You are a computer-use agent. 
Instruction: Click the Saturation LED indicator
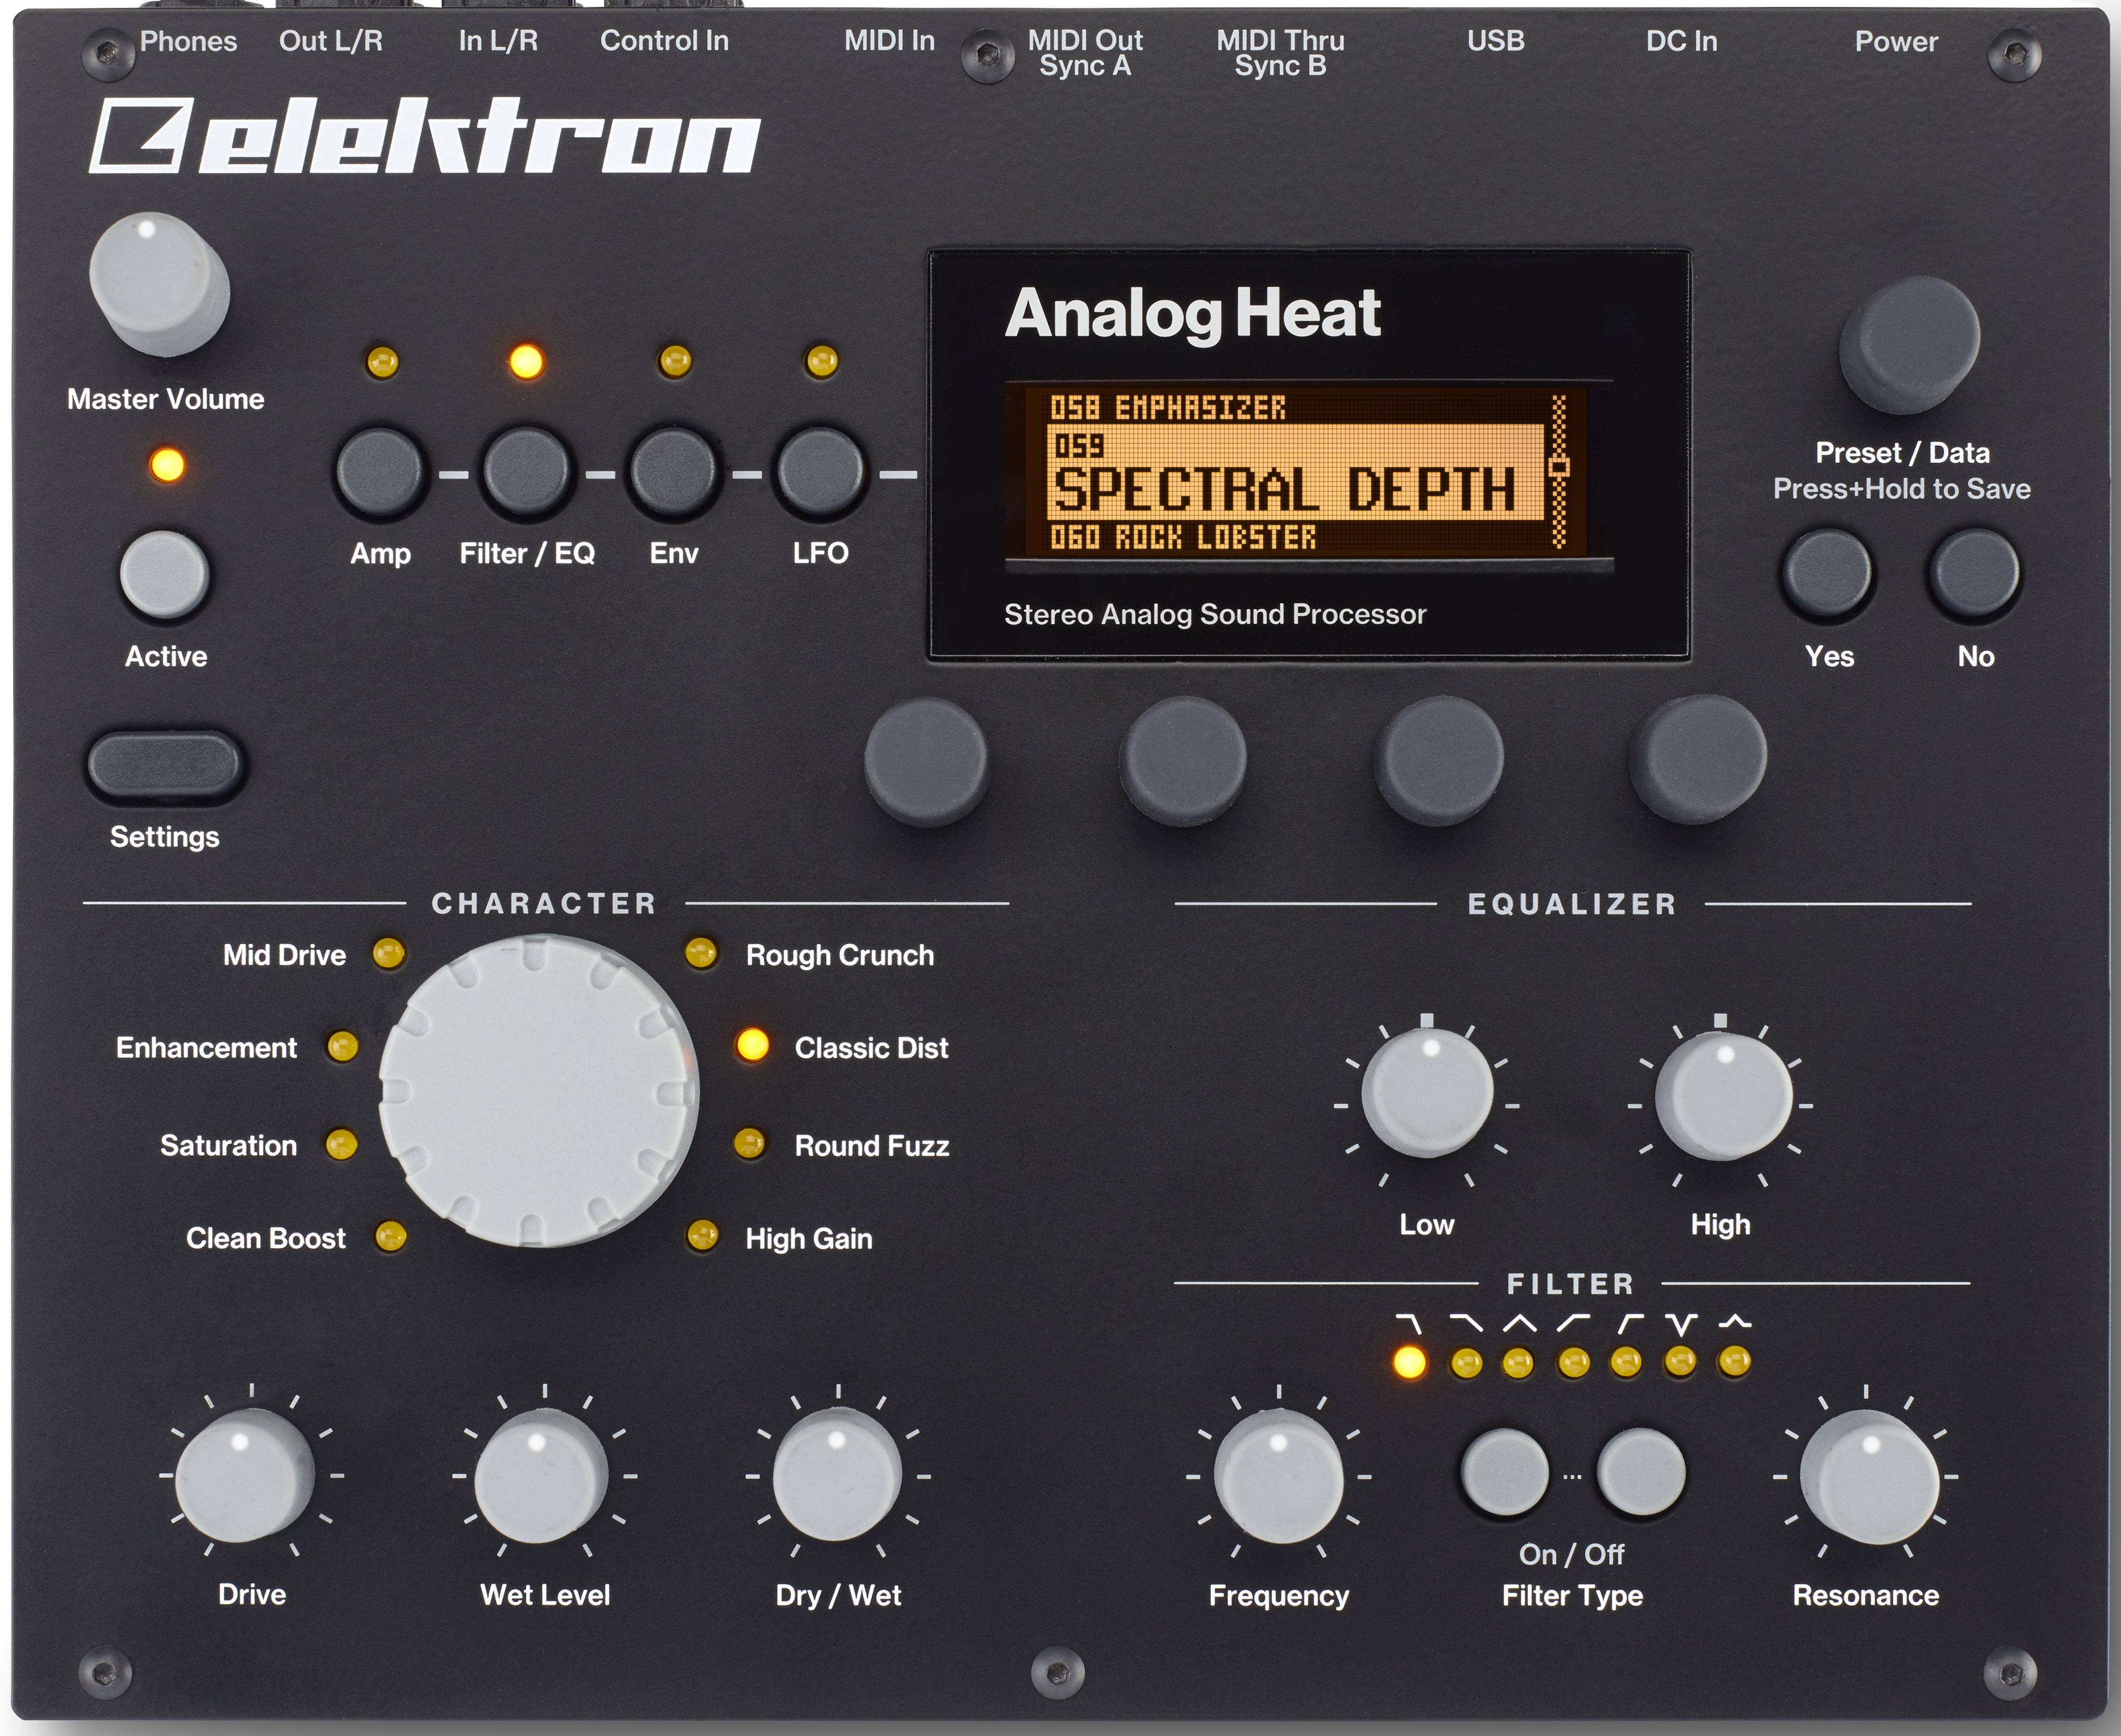[x=341, y=1143]
